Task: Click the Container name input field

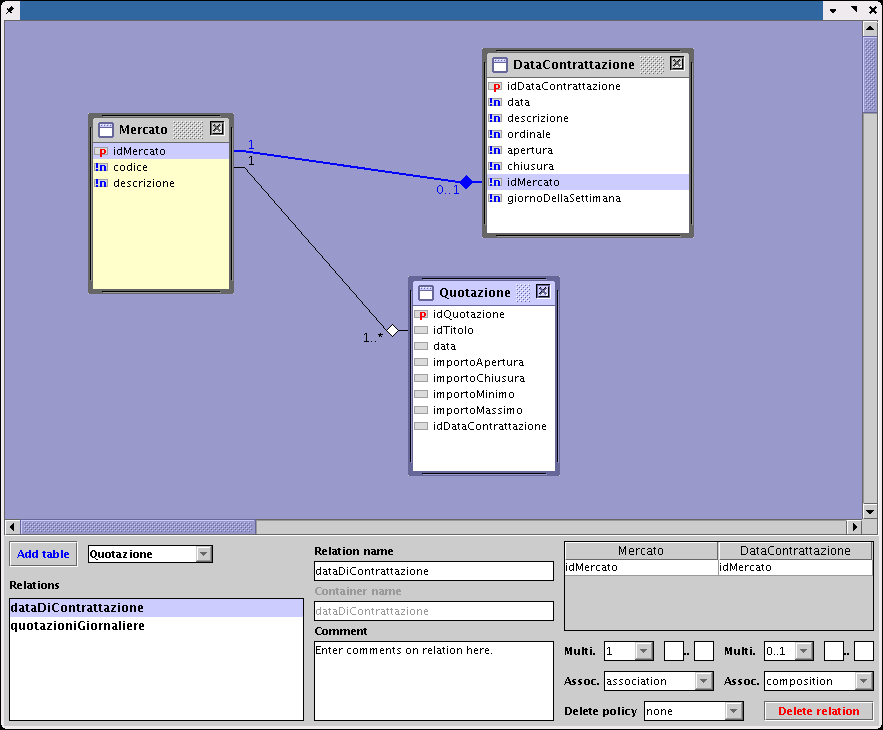Action: (x=434, y=611)
